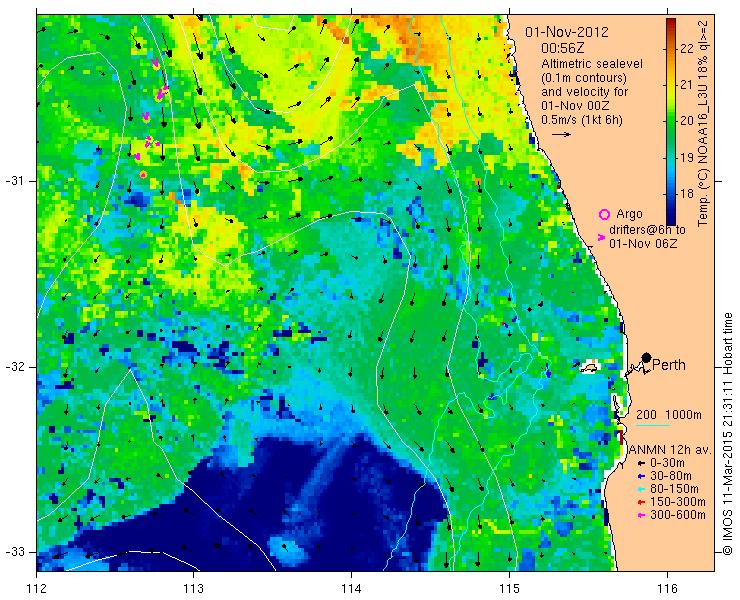Click the magenta 300-600m ANMN arrow symbol
Screen dimensions: 740x600
(641, 515)
